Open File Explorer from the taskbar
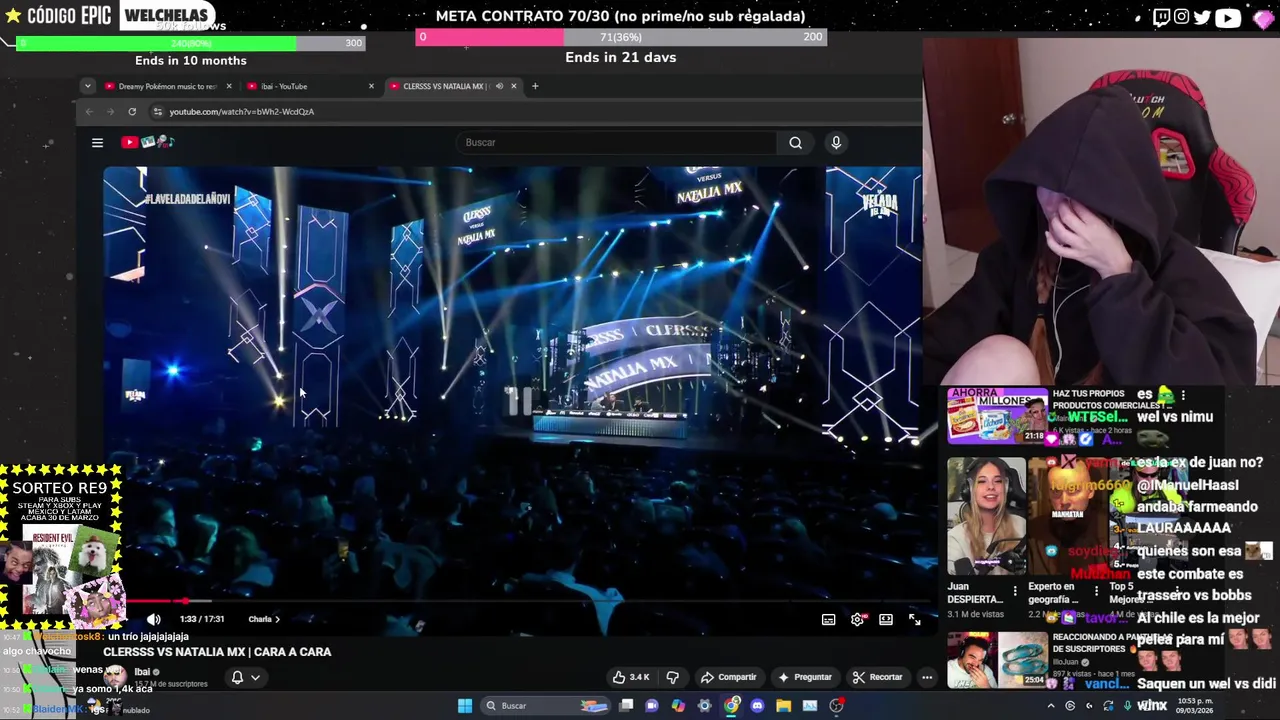The image size is (1280, 720). click(783, 706)
